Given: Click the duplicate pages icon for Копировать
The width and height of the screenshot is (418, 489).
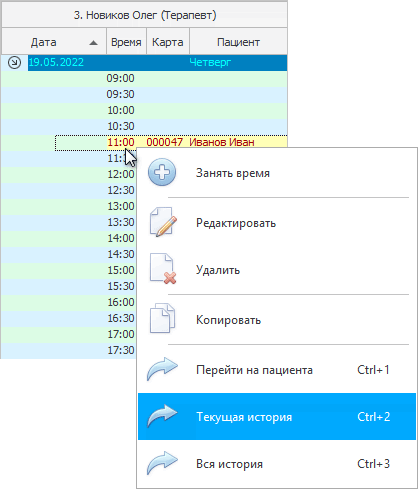Looking at the screenshot, I should coord(162,319).
